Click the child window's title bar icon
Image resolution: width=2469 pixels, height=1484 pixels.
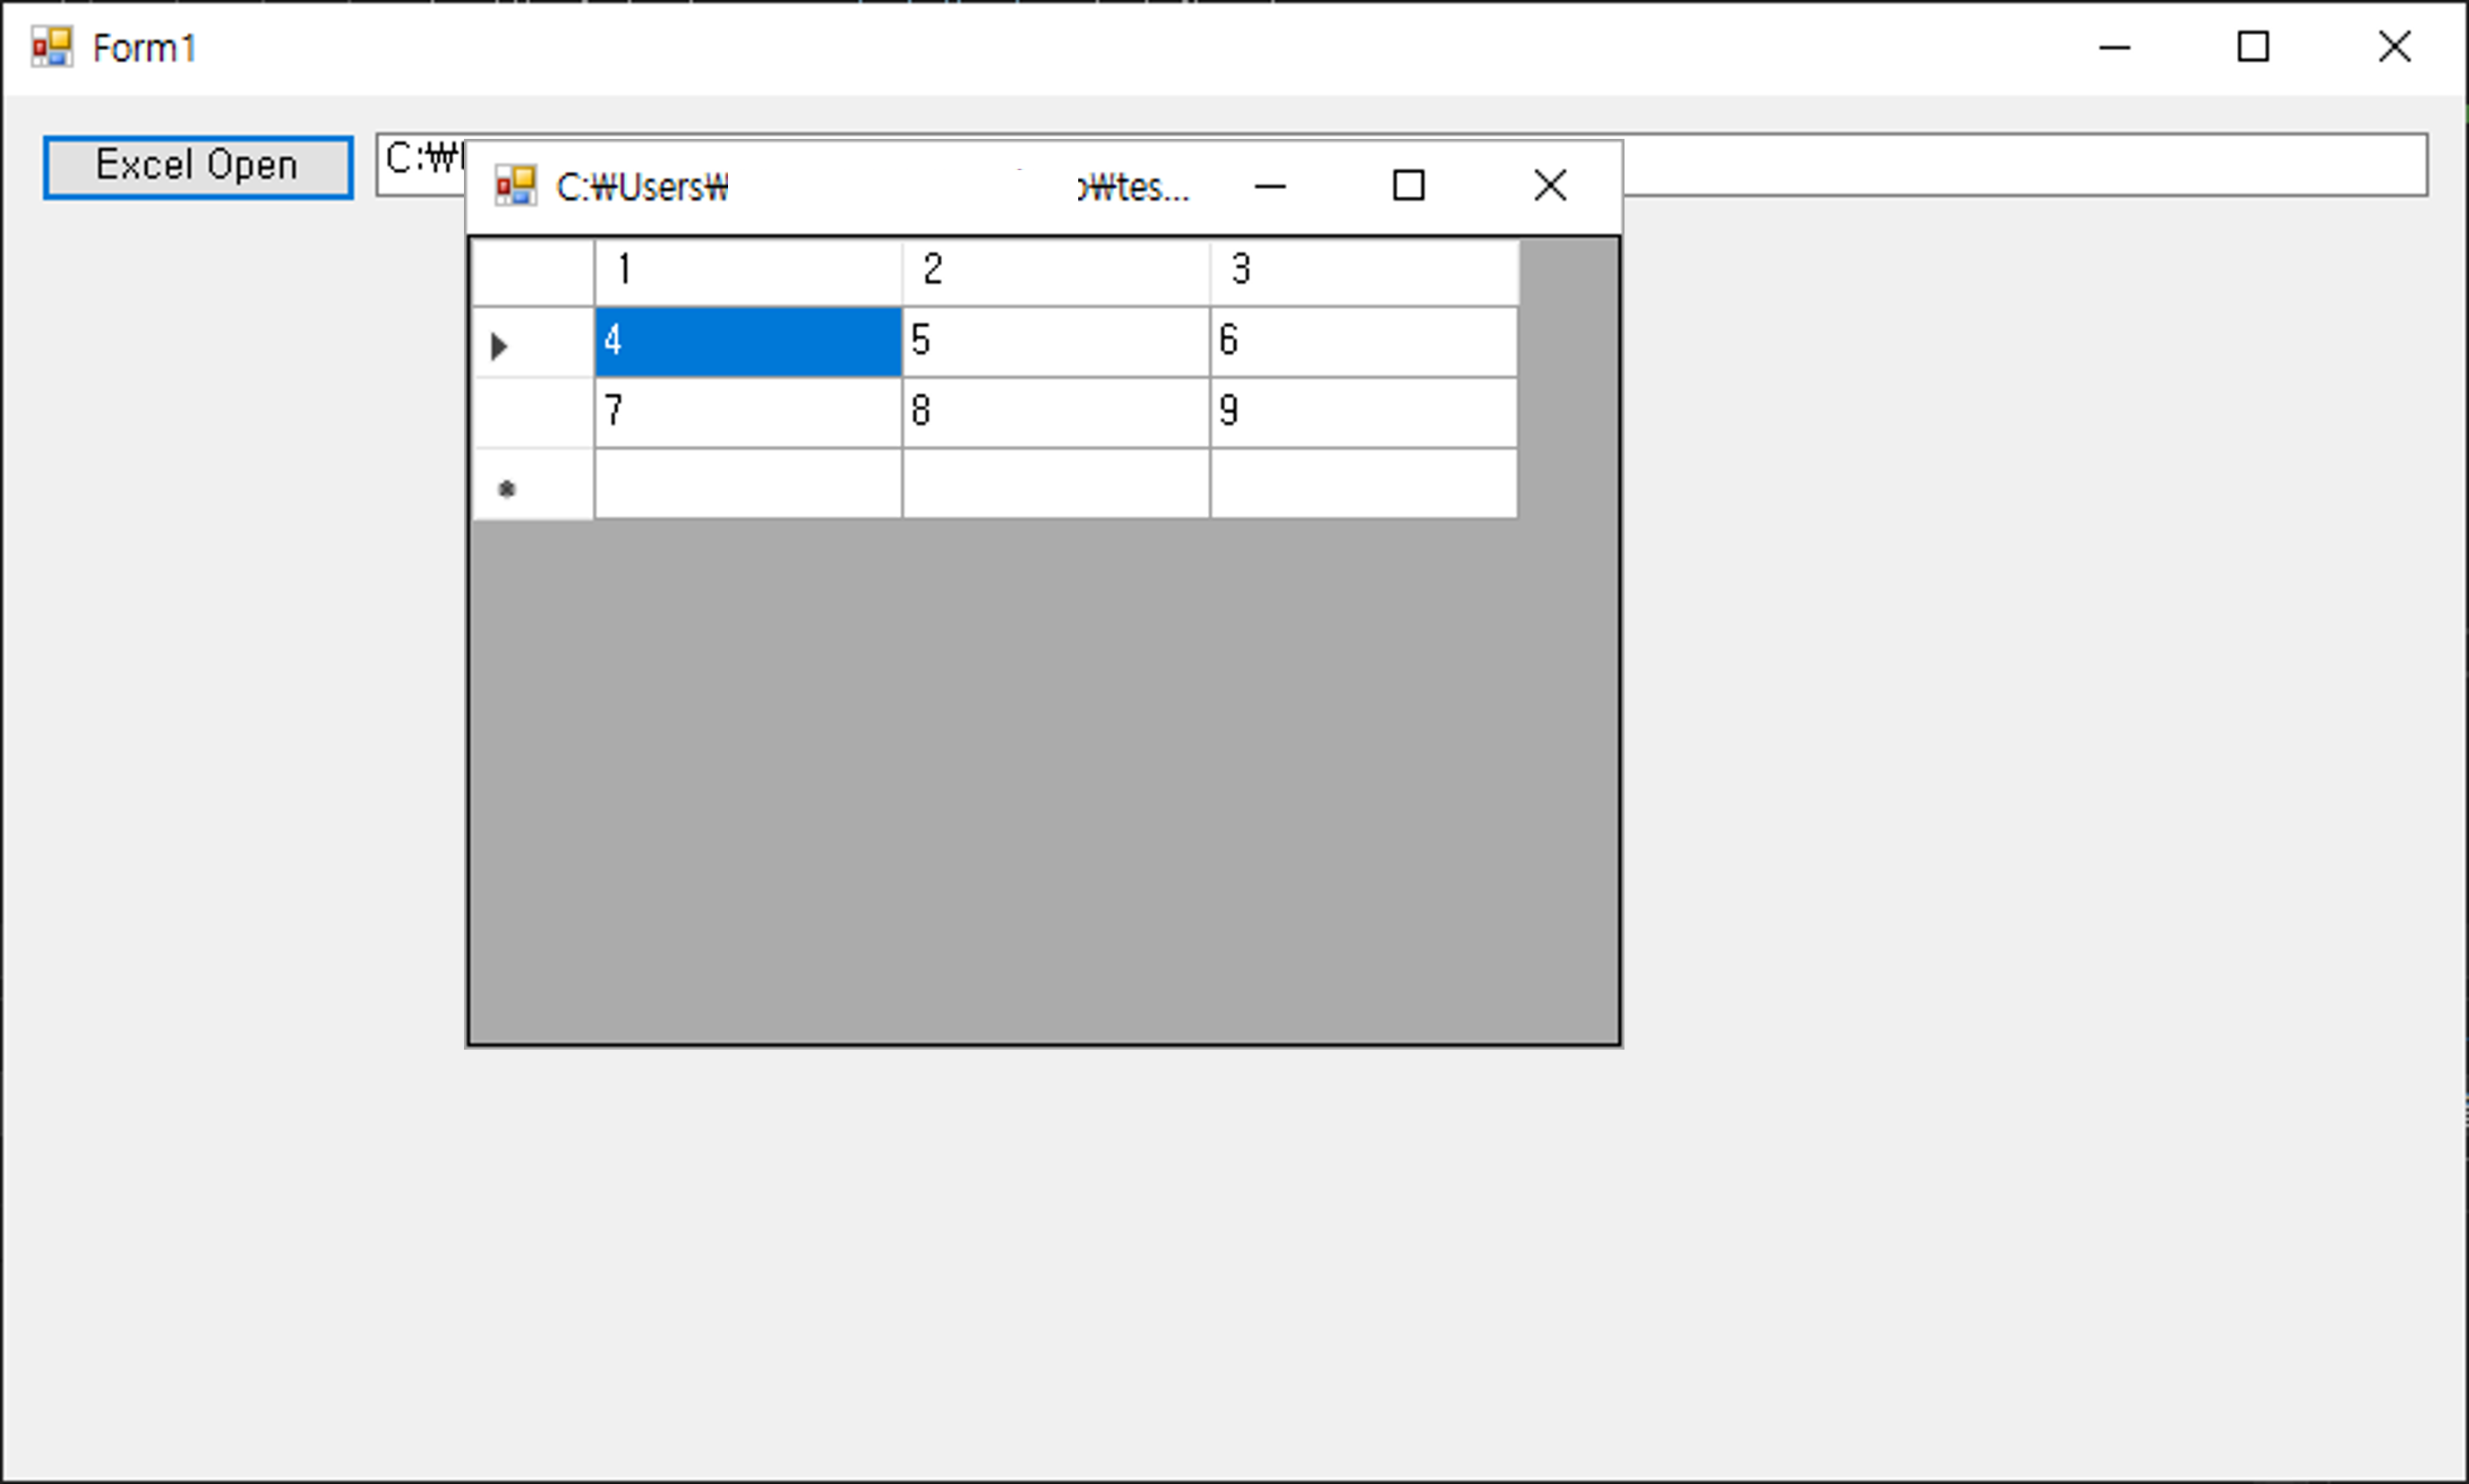[516, 186]
